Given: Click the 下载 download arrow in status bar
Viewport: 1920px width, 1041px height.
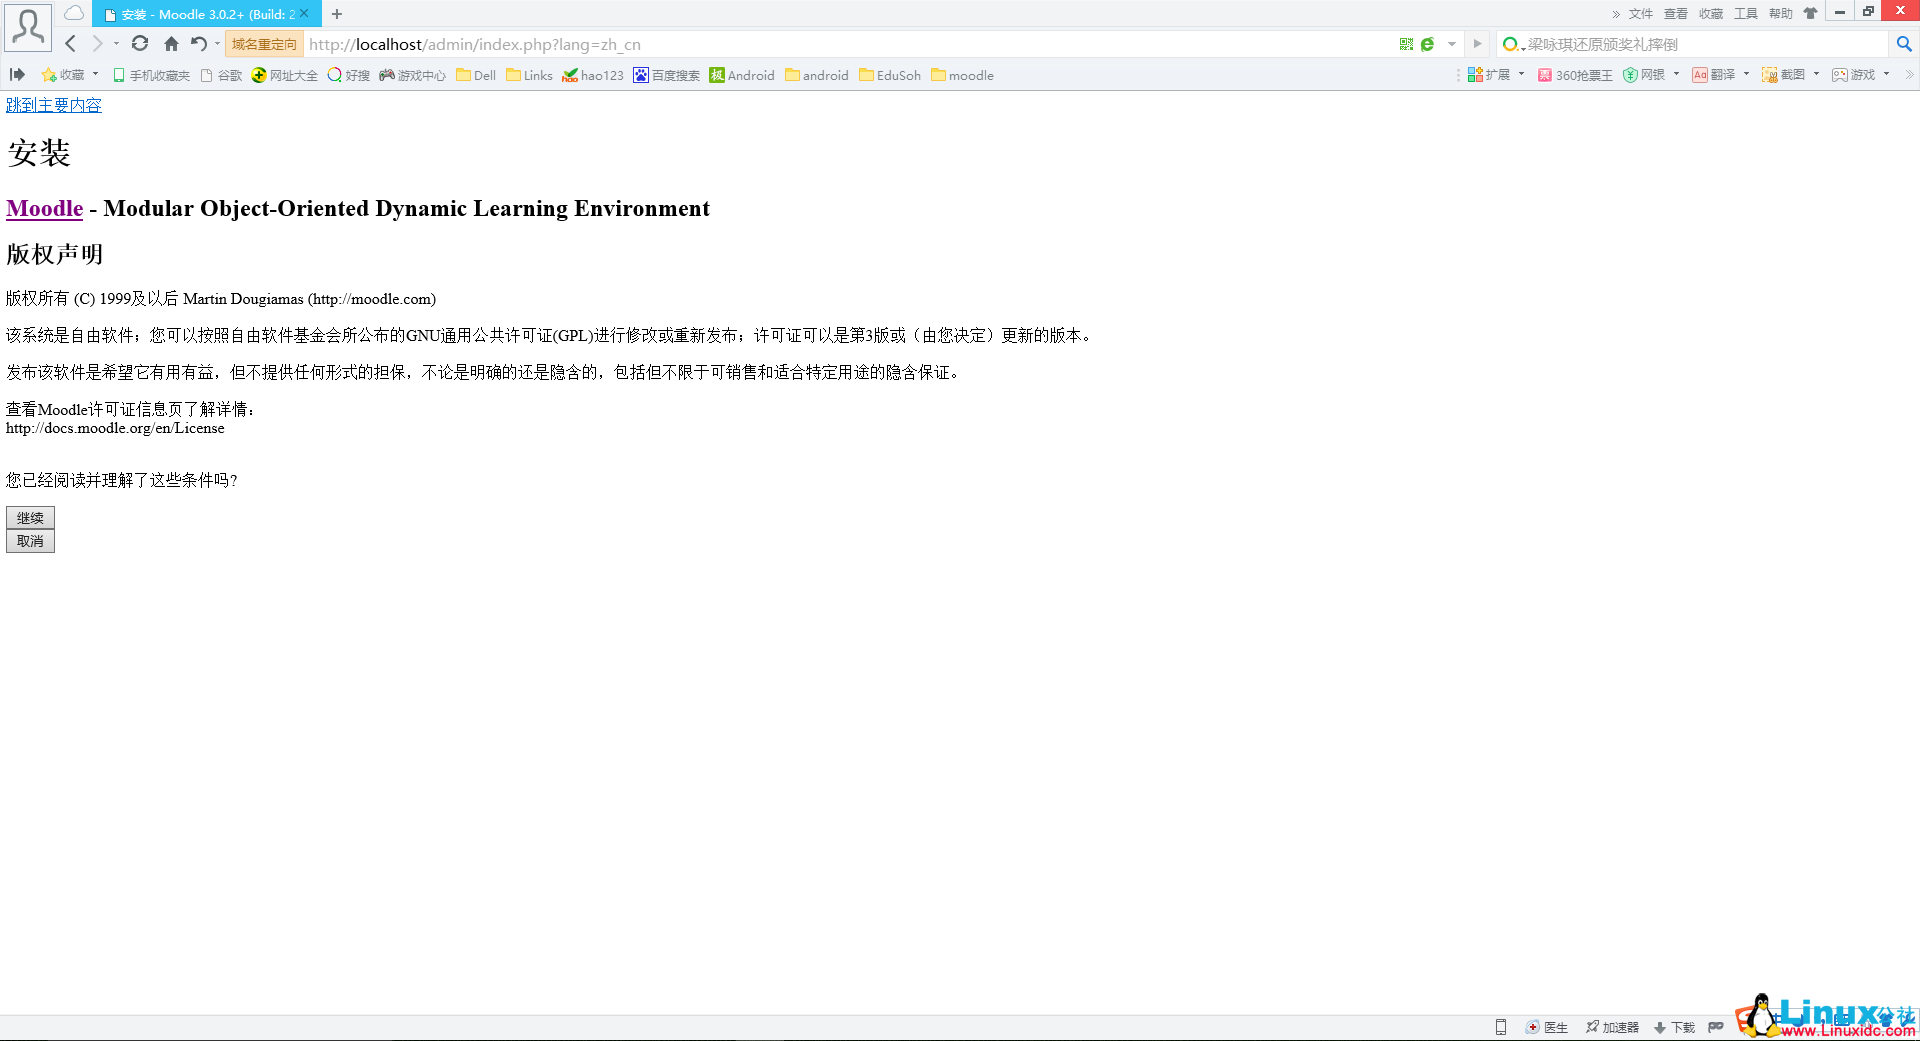Looking at the screenshot, I should (x=1660, y=1028).
